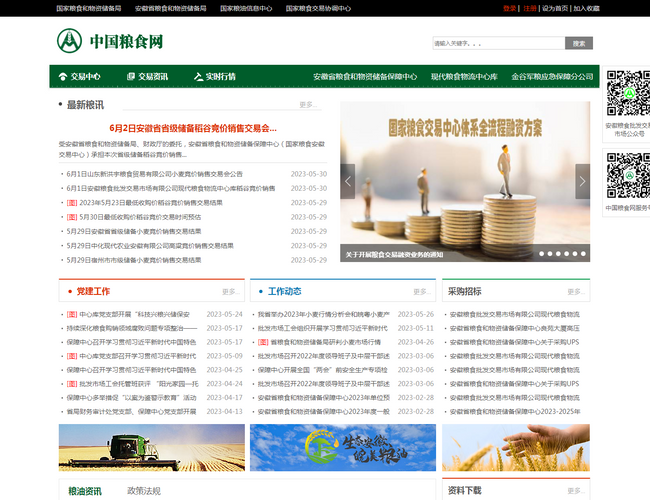
Task: Open 国家粮油信息中心 top bar link
Action: (246, 8)
